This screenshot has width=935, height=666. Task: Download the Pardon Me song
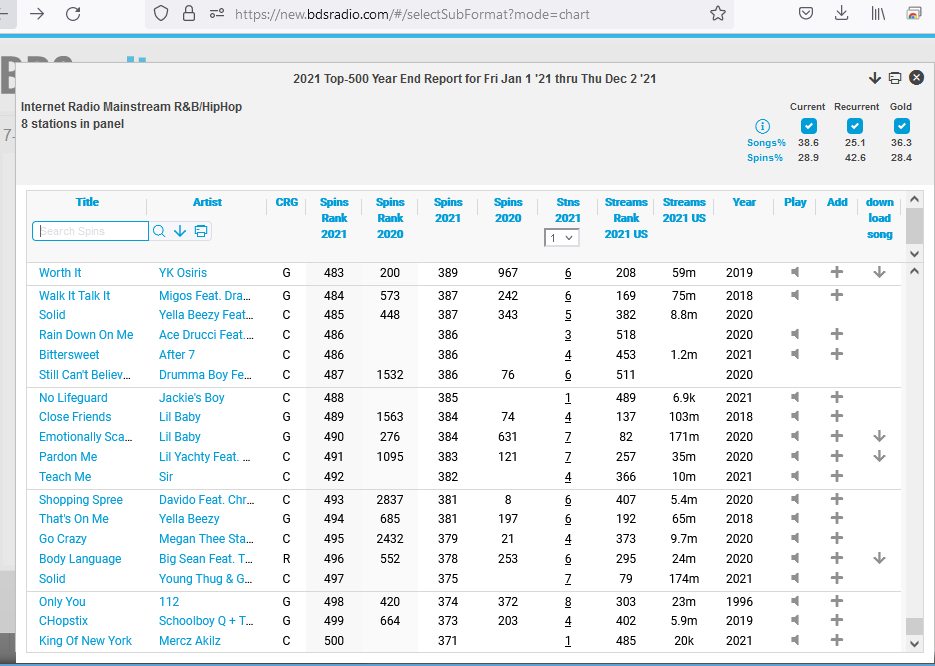(x=879, y=456)
